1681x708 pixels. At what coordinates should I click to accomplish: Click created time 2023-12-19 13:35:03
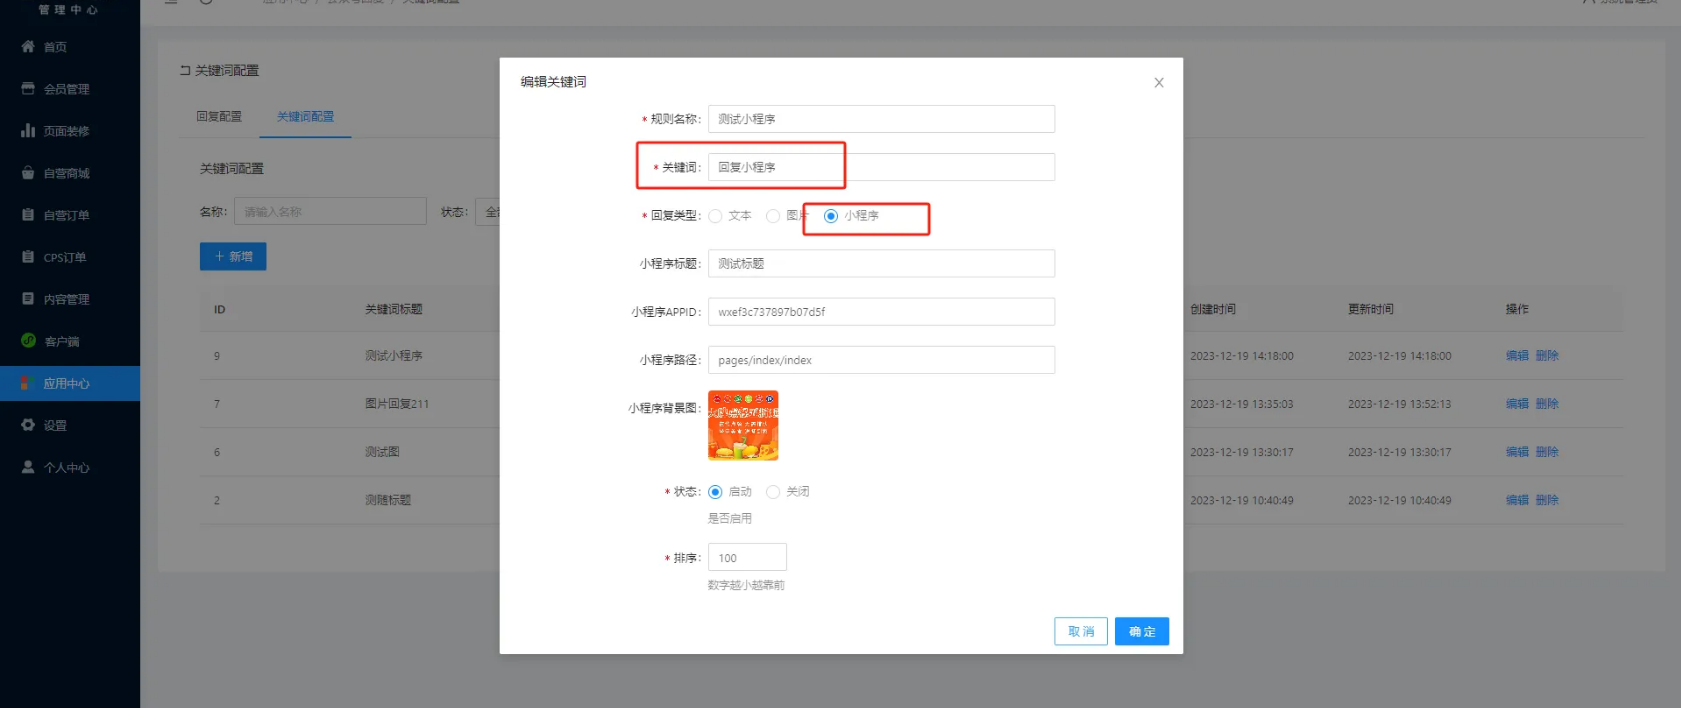pyautogui.click(x=1242, y=404)
